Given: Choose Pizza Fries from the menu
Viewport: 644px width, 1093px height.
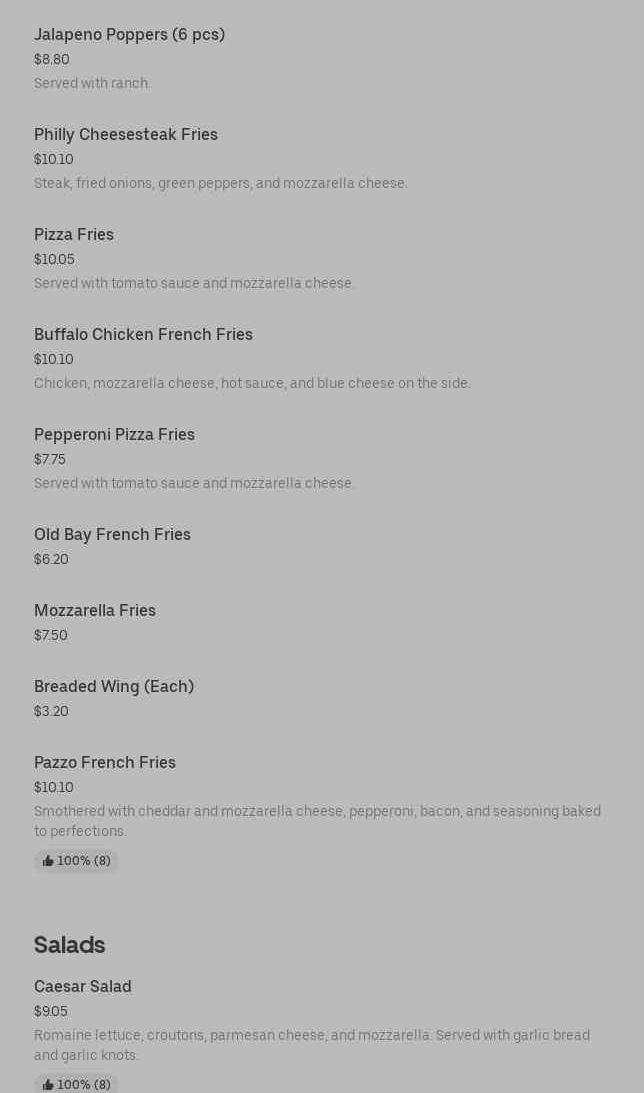Looking at the screenshot, I should [x=74, y=235].
